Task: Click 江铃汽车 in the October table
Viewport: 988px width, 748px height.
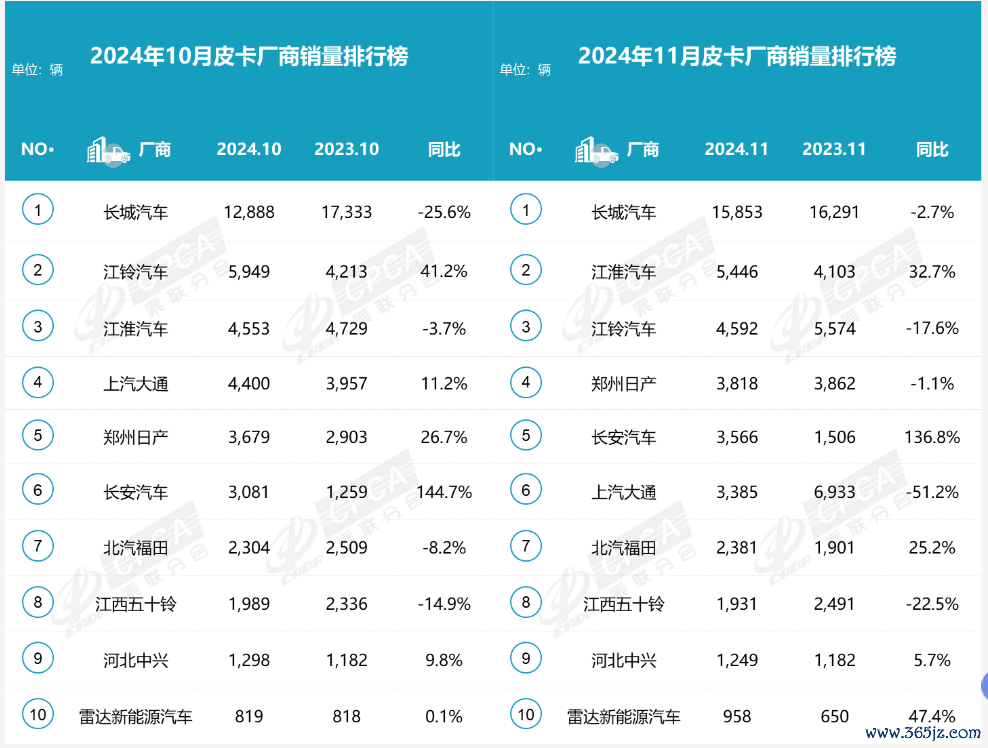Action: tap(135, 272)
